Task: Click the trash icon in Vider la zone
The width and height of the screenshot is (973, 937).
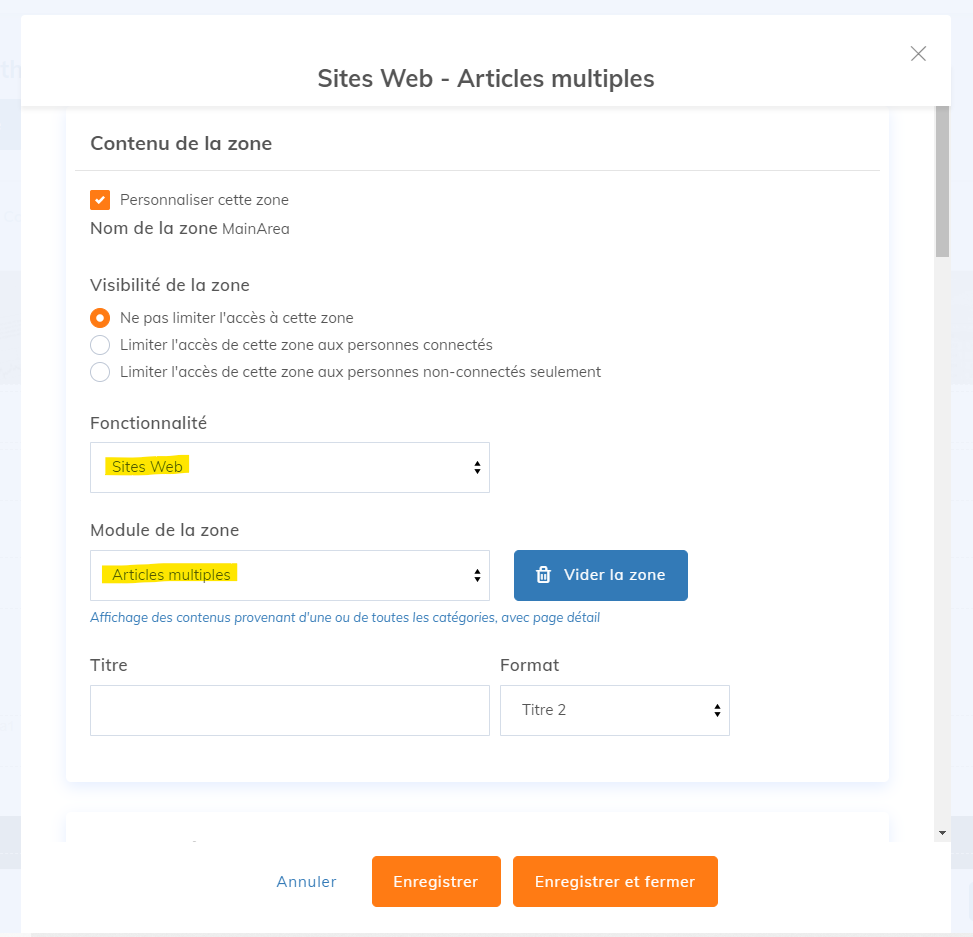Action: pyautogui.click(x=543, y=575)
